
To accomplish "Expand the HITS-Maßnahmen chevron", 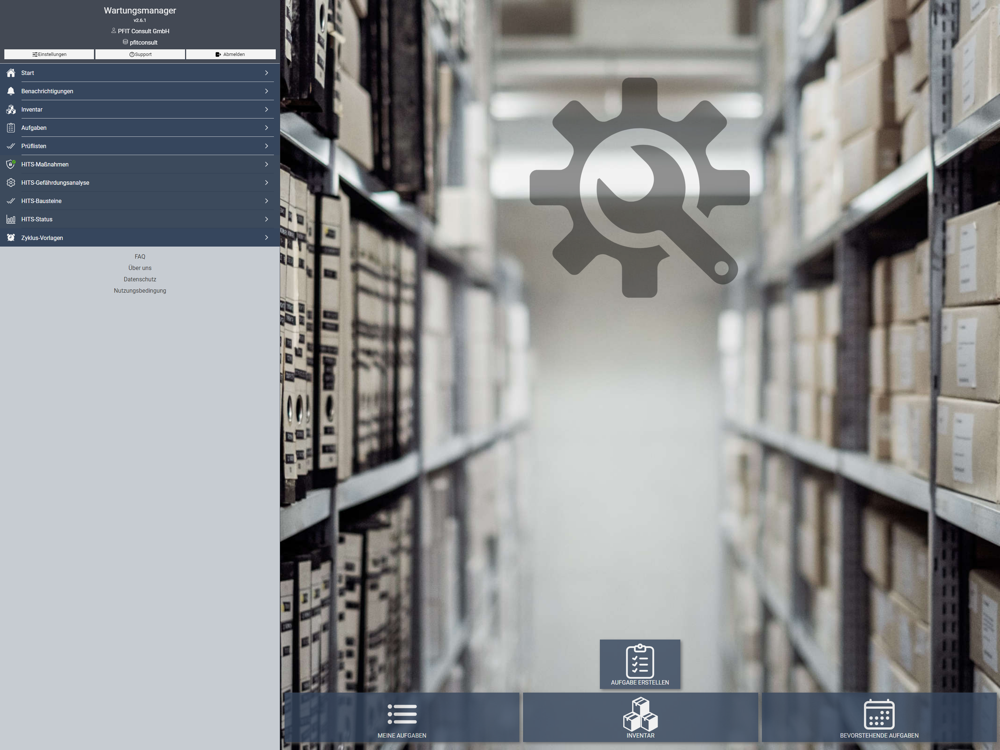I will click(267, 165).
